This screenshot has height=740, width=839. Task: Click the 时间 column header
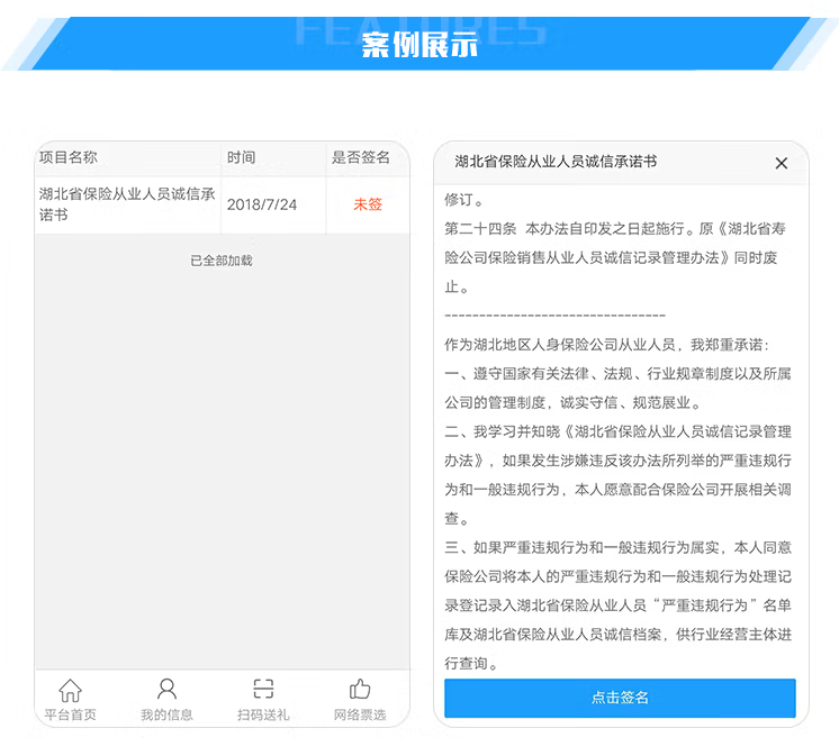click(241, 158)
